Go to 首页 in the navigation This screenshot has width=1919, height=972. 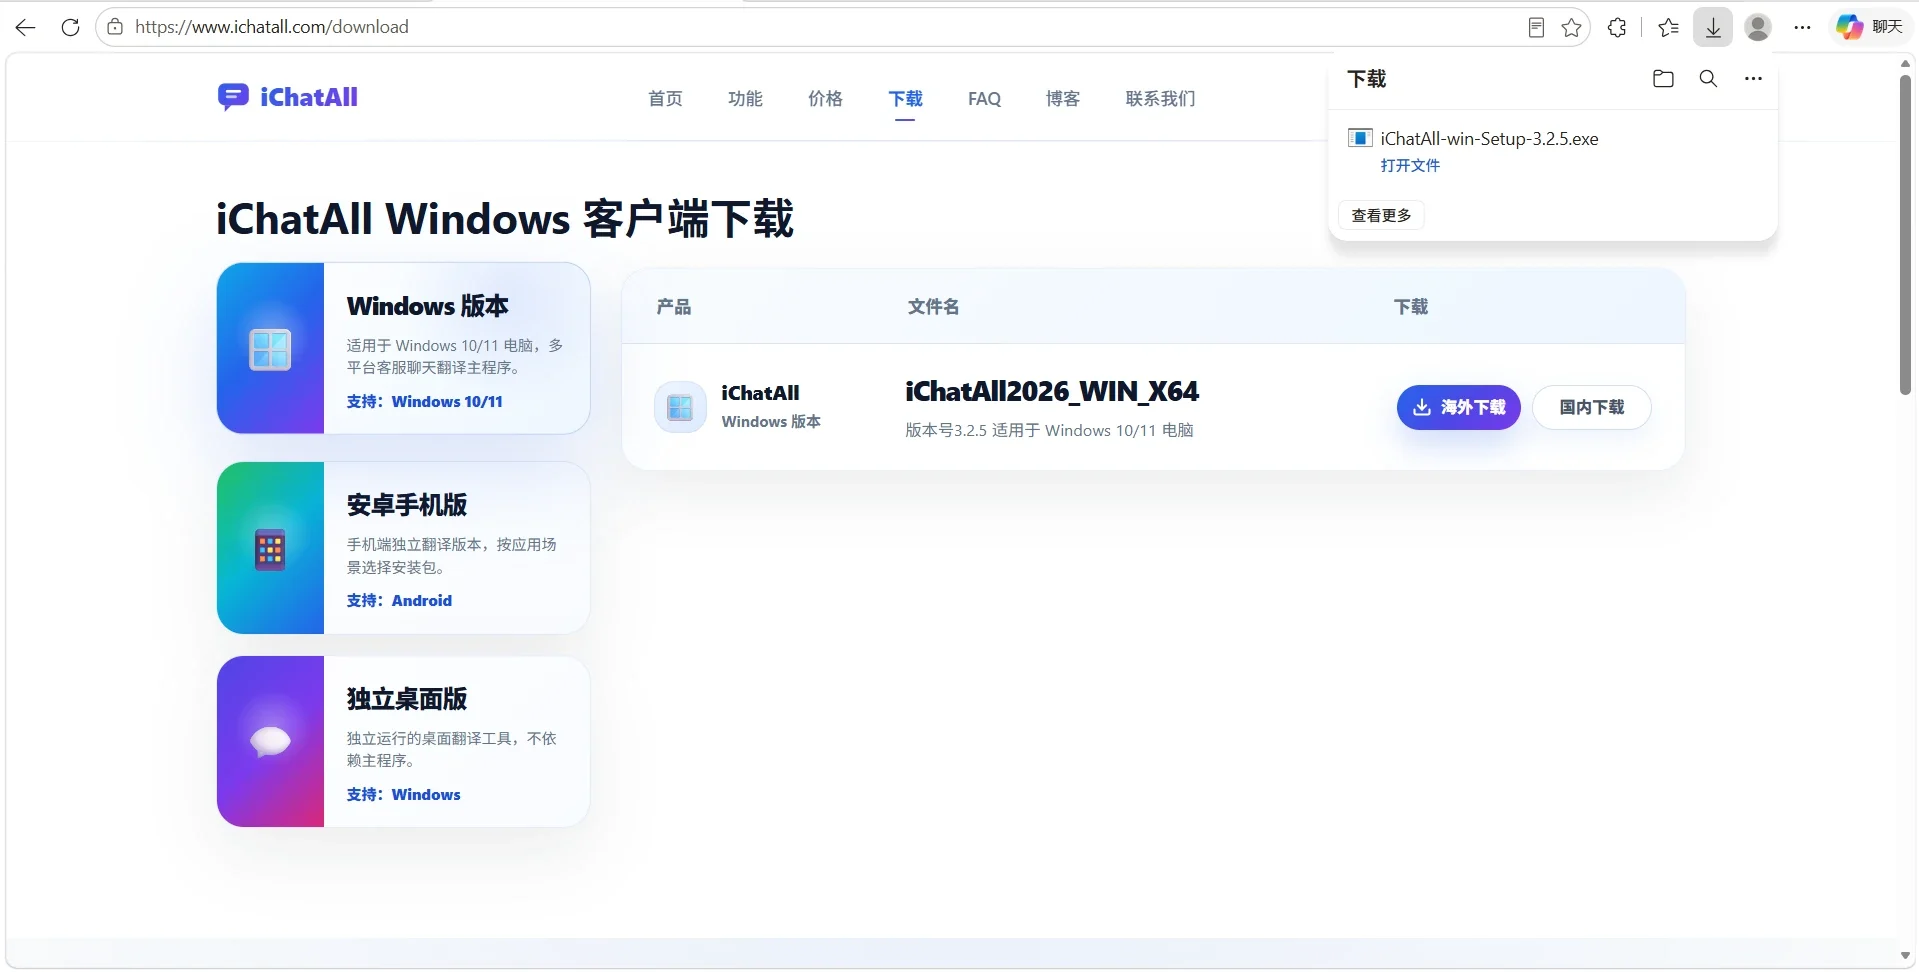point(665,99)
